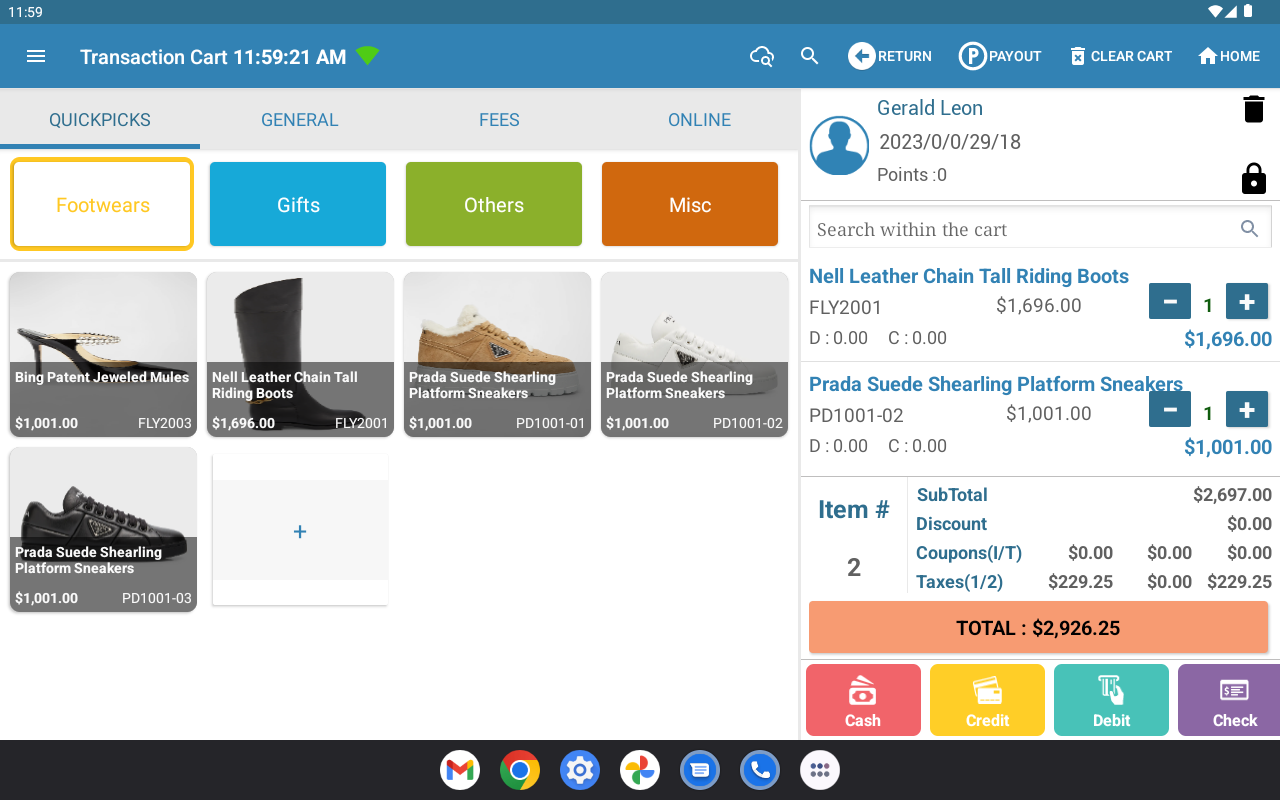
Task: Add Prada sneakers PD1001-02 product tile
Action: point(694,354)
